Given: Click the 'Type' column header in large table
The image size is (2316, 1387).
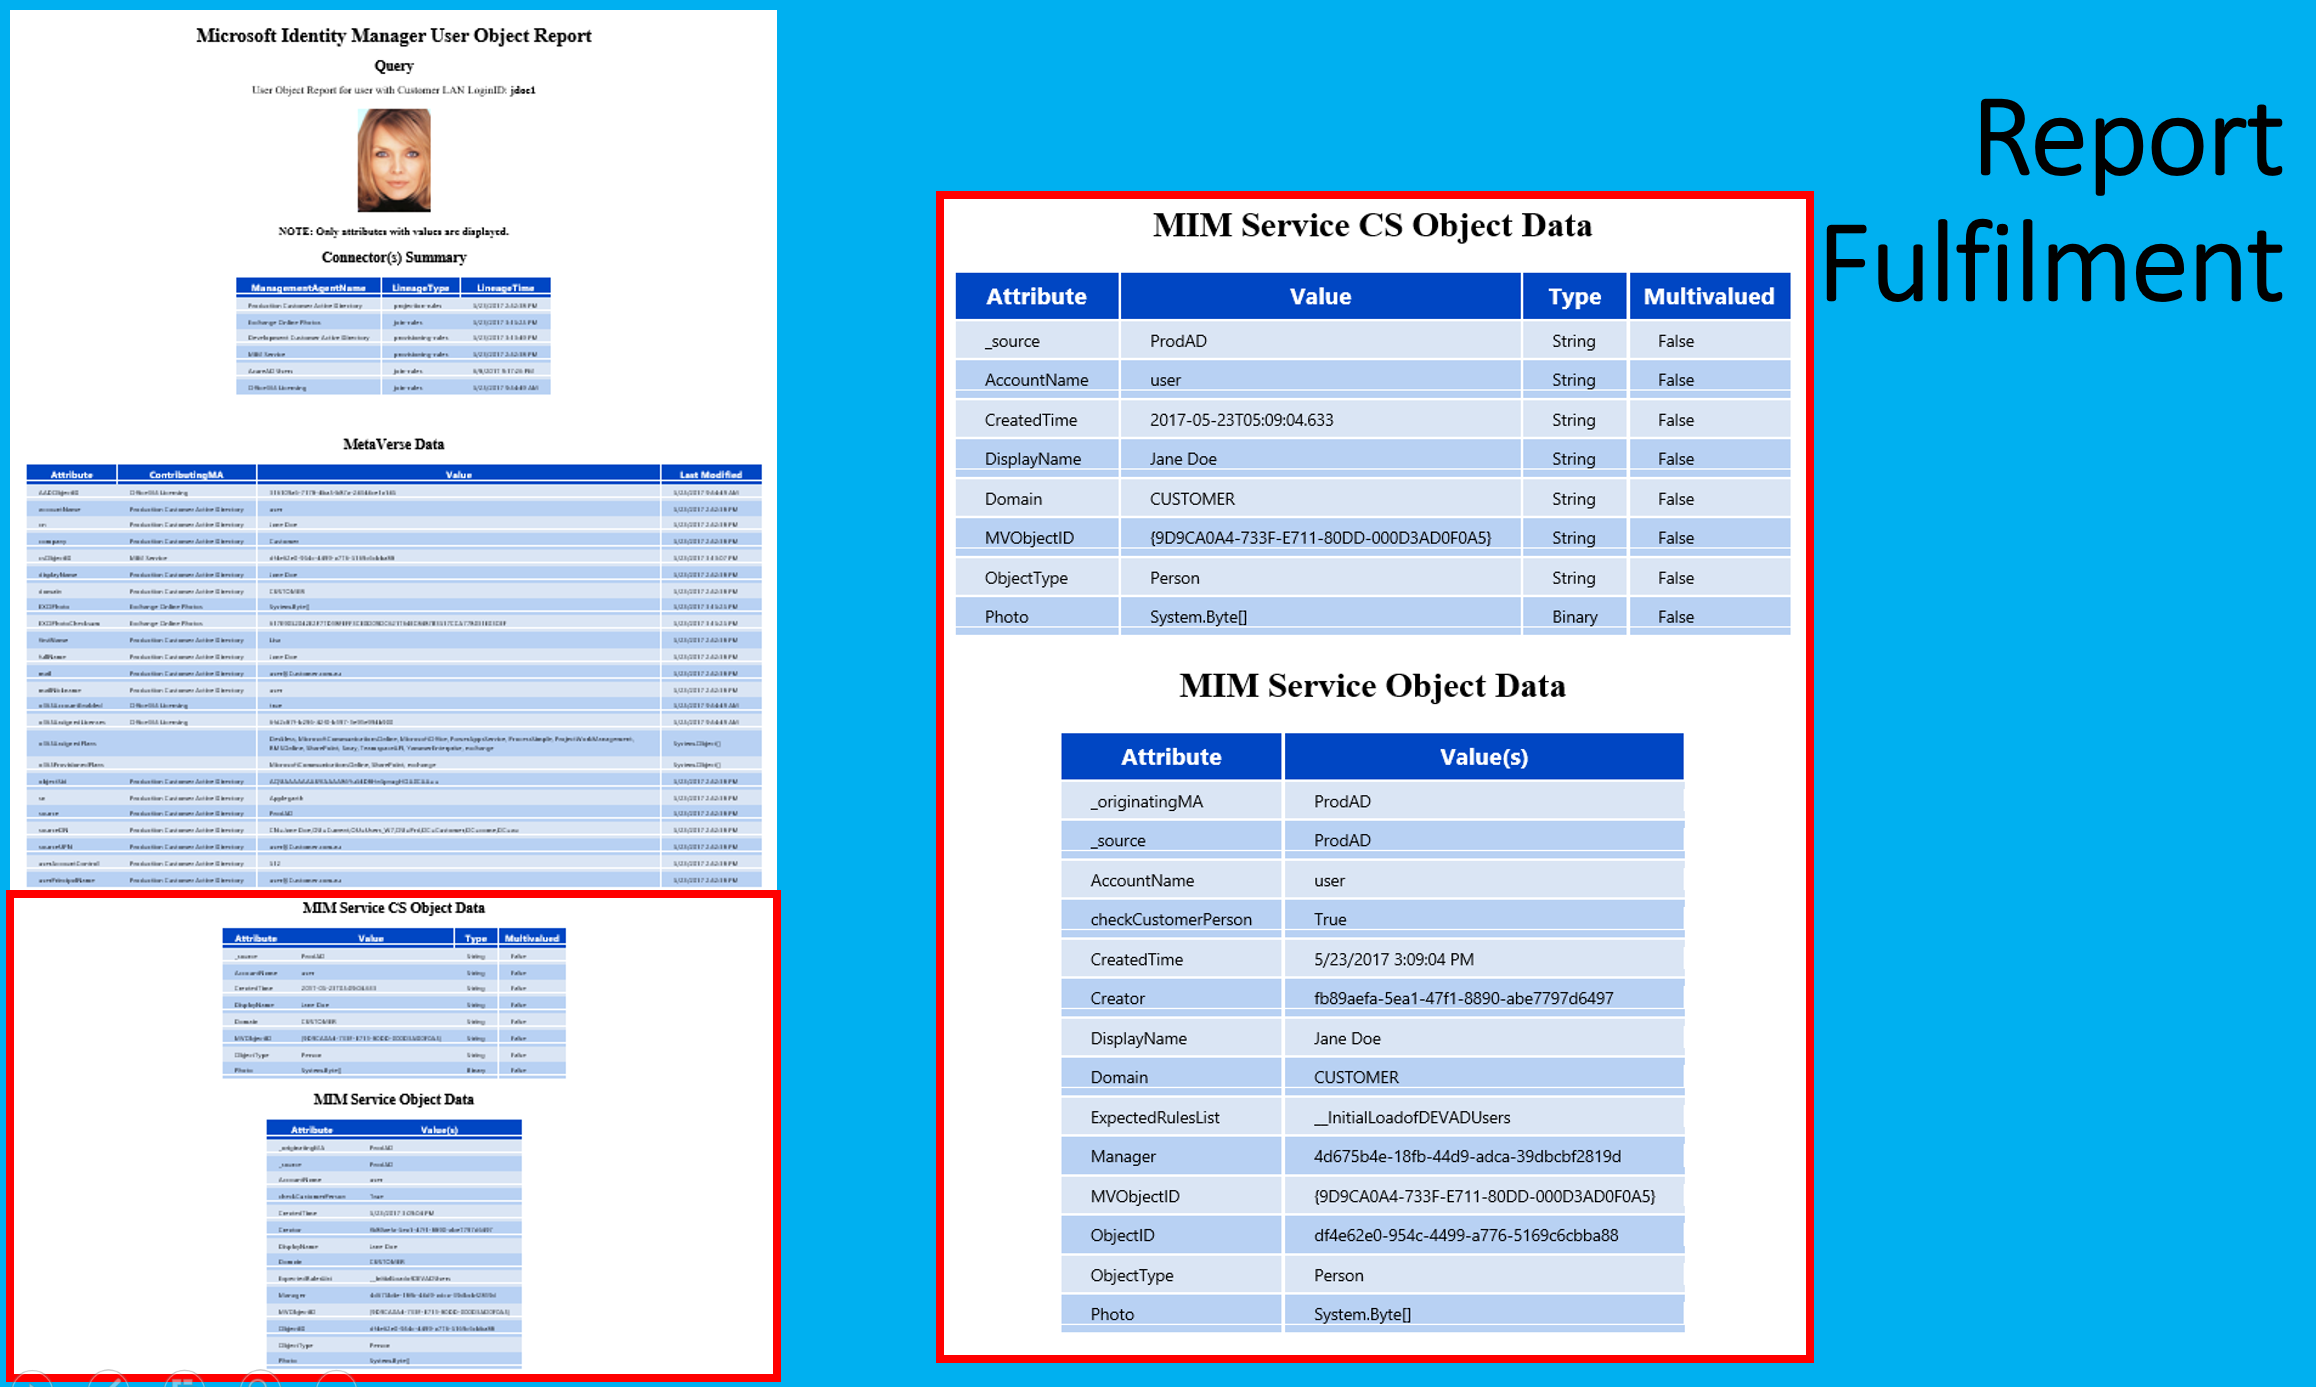Looking at the screenshot, I should point(1574,296).
